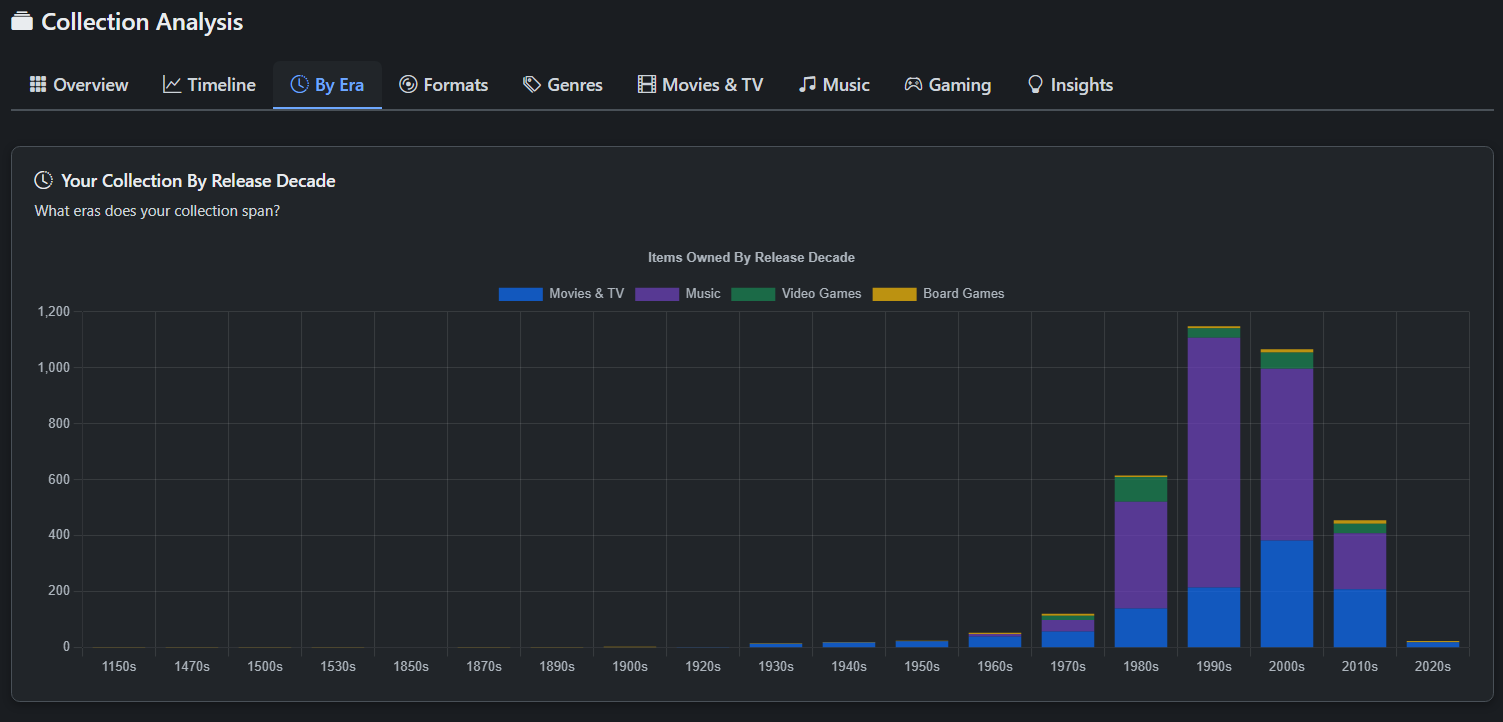Click the disc icon on the Formats tab
The image size is (1503, 722).
point(407,85)
